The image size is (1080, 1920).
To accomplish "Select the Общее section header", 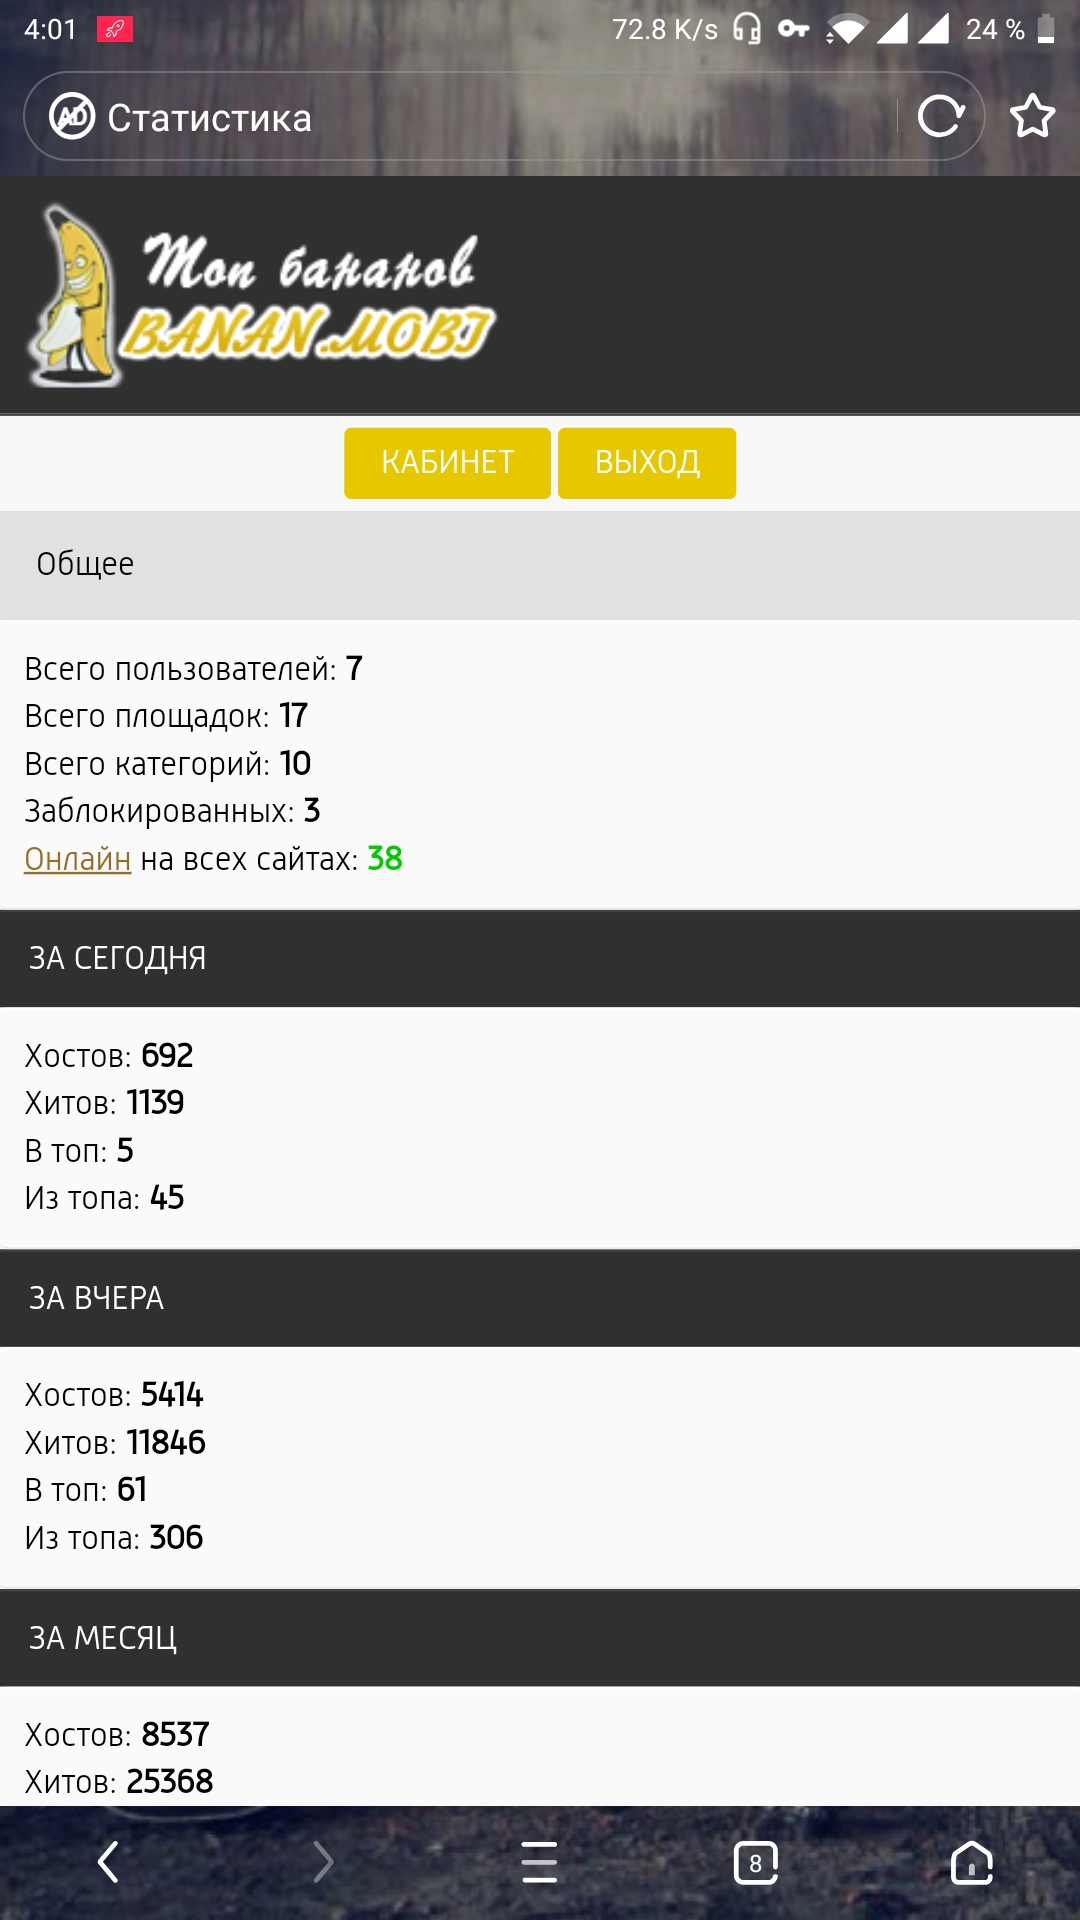I will pyautogui.click(x=86, y=564).
